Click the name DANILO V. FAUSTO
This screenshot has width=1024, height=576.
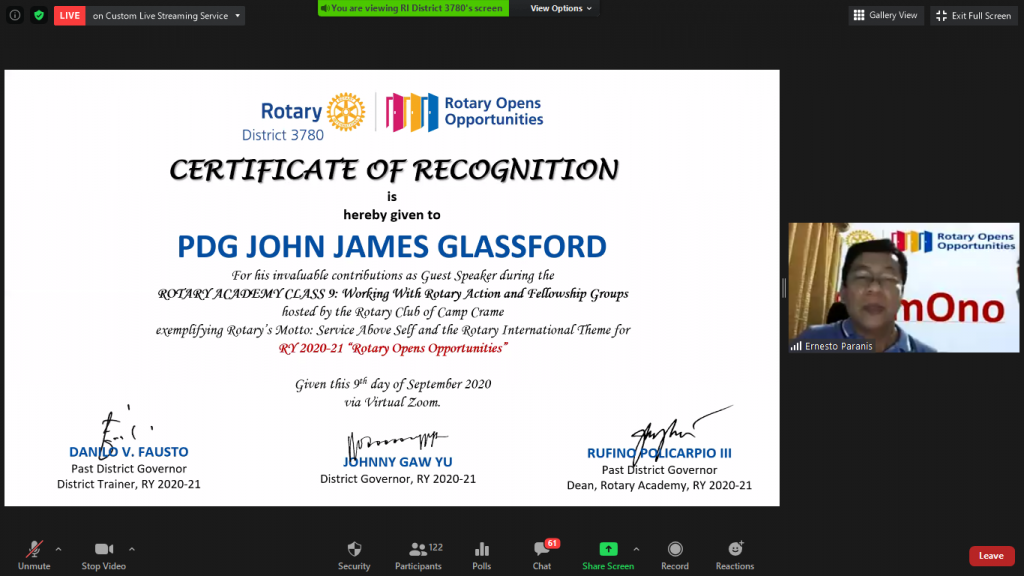[x=129, y=452]
